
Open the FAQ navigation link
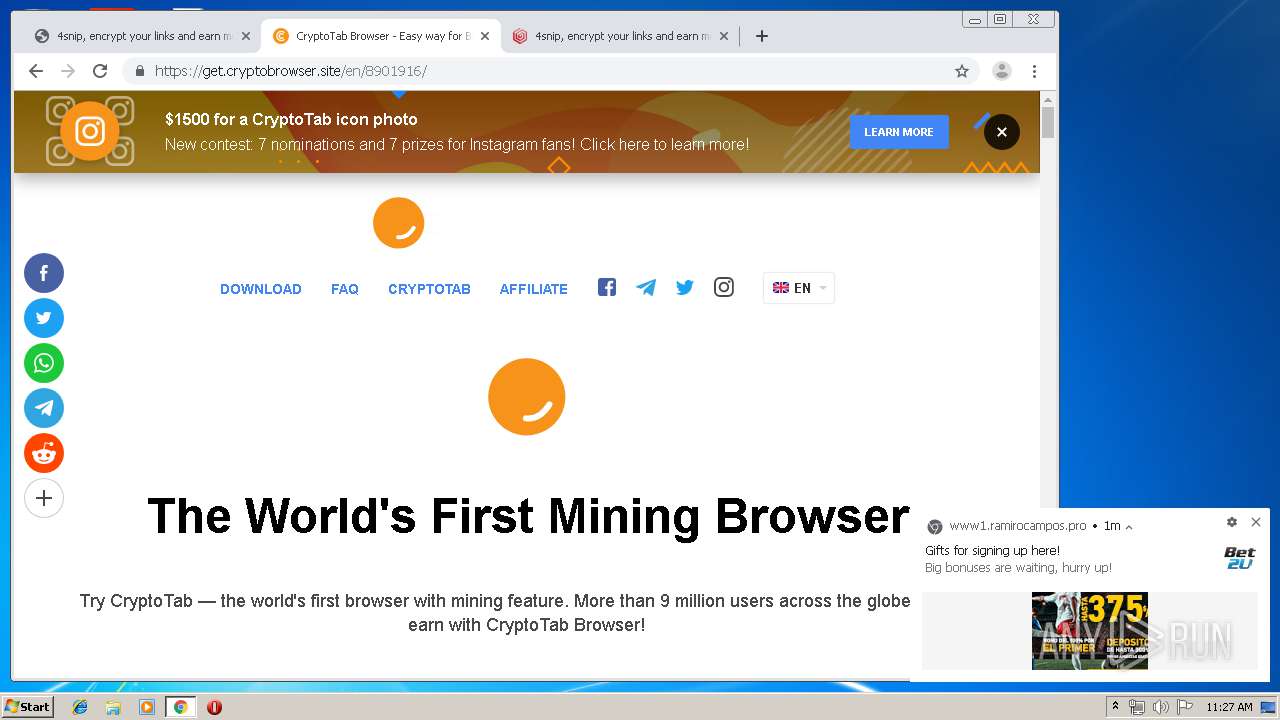345,289
